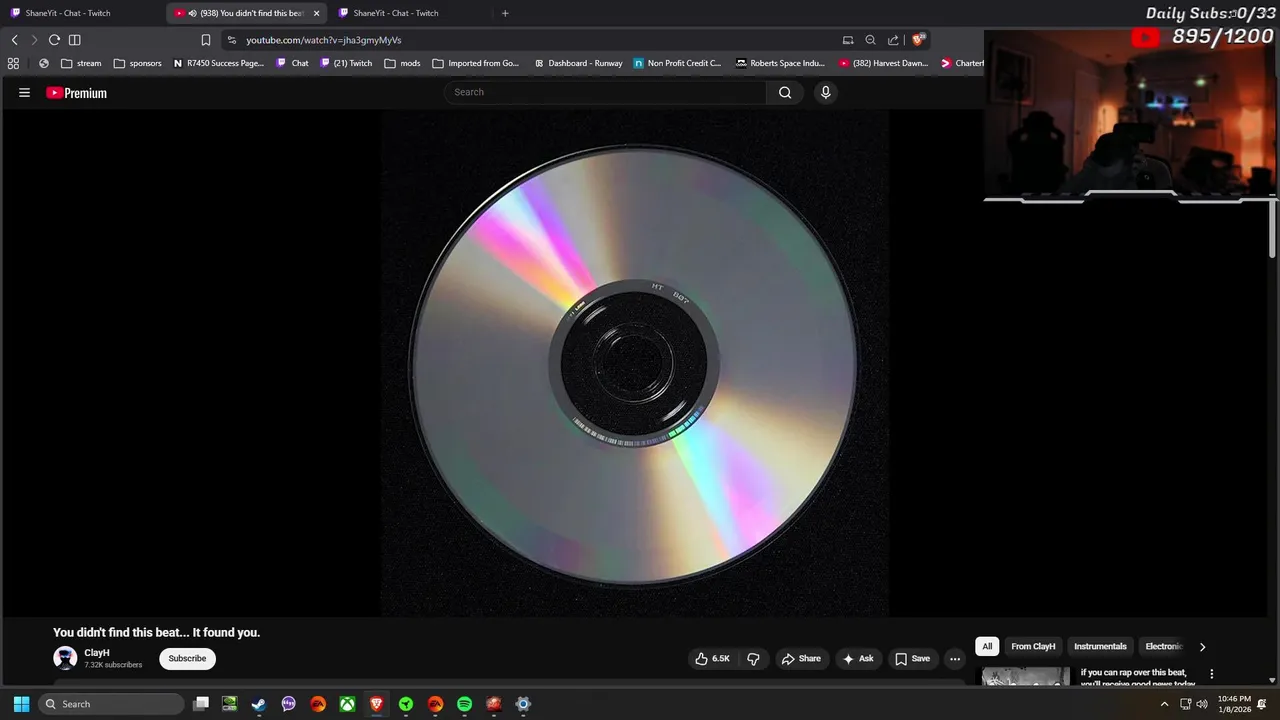Open Non Profit Credit C... bookmark
Image resolution: width=1280 pixels, height=720 pixels.
[x=677, y=63]
